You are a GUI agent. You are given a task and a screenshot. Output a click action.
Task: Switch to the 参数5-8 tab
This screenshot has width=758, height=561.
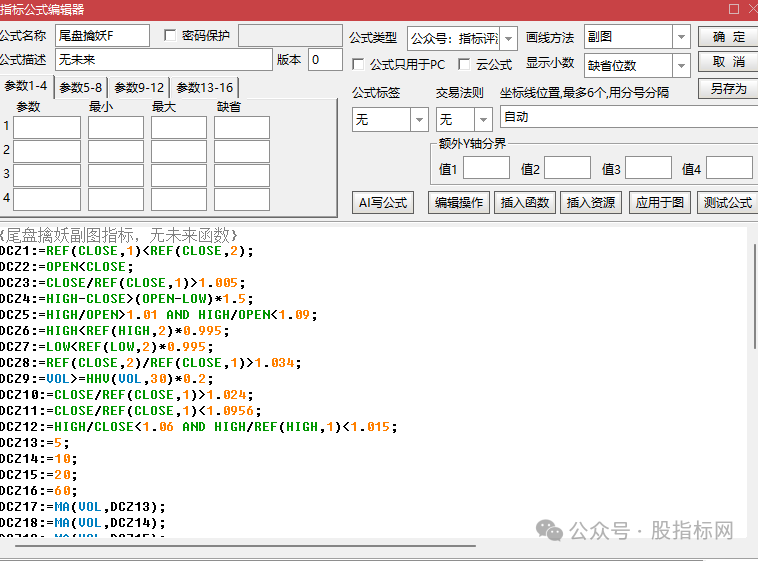coord(81,88)
